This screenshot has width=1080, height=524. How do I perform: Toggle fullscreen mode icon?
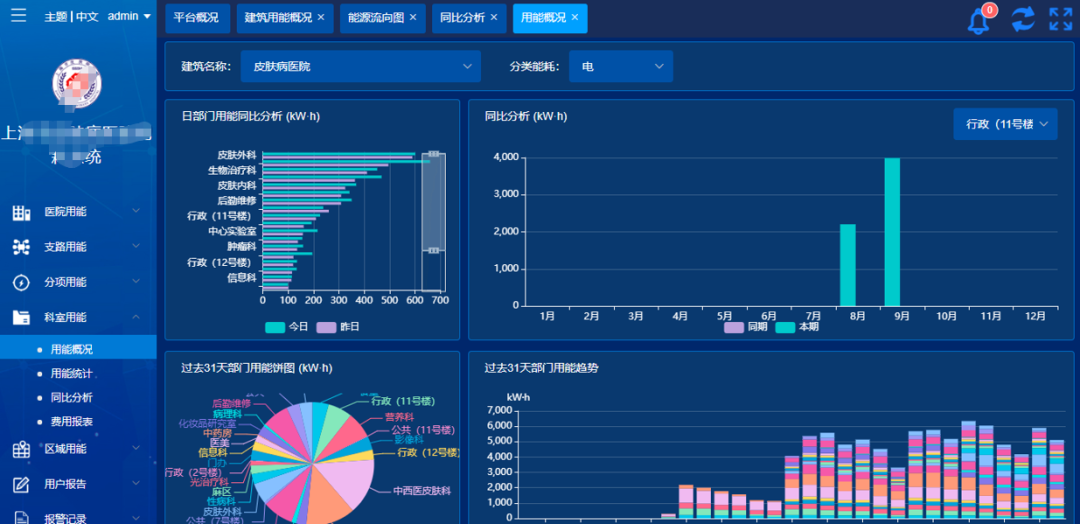click(1060, 19)
